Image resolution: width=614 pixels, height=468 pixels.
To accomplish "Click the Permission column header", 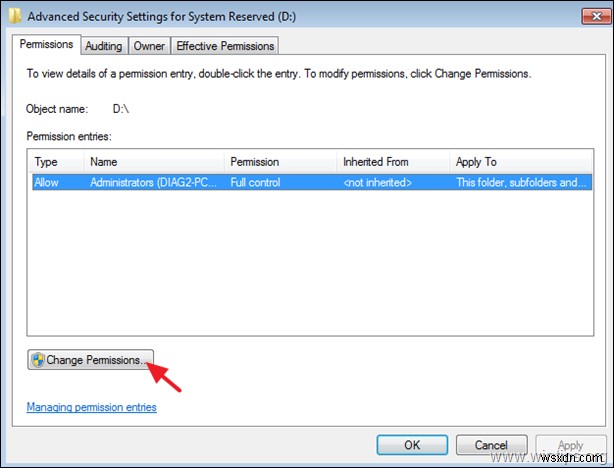I will [280, 161].
